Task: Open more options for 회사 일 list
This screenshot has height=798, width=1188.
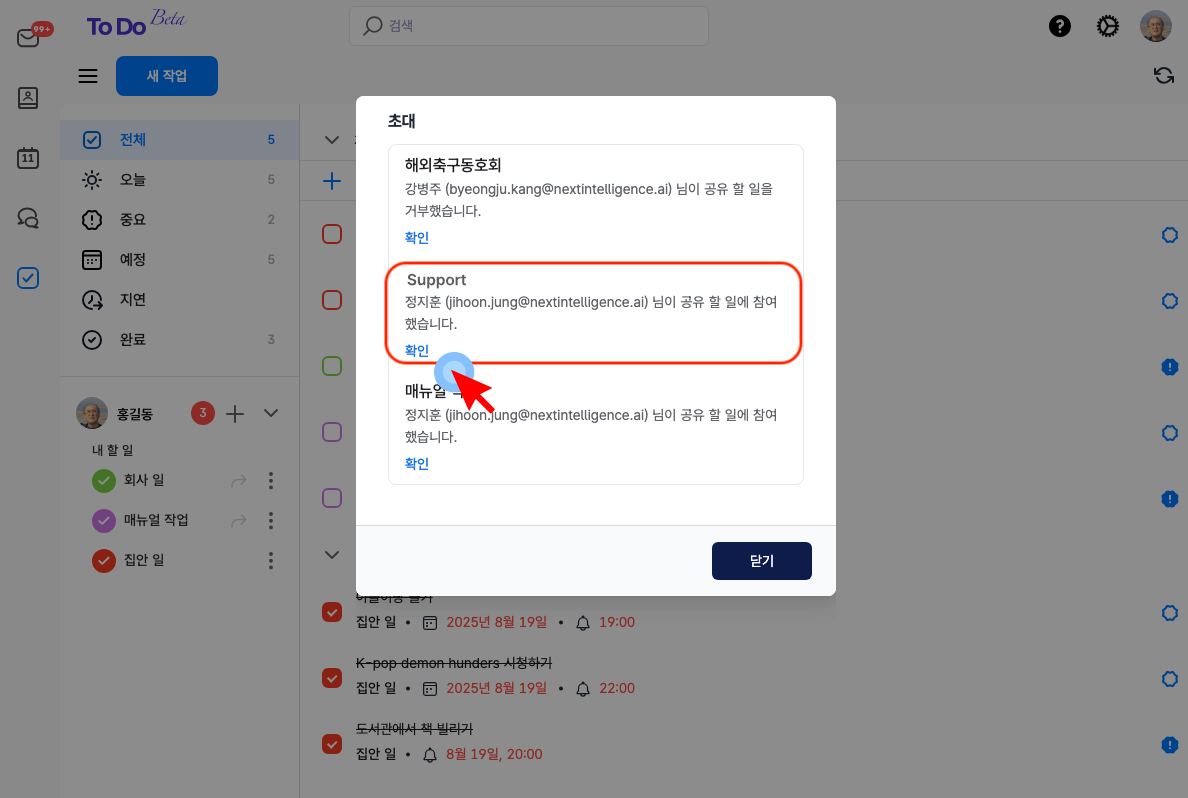Action: pyautogui.click(x=270, y=481)
